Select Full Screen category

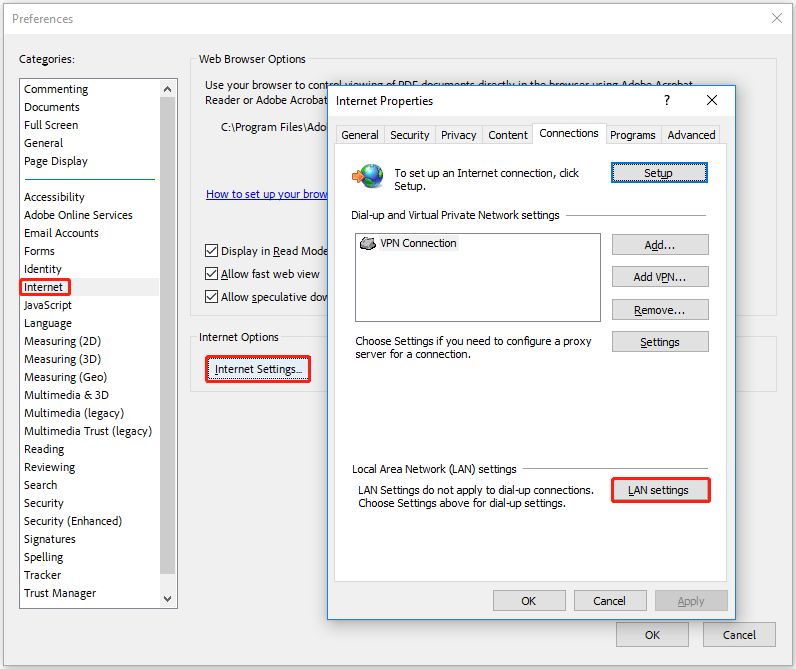click(51, 125)
